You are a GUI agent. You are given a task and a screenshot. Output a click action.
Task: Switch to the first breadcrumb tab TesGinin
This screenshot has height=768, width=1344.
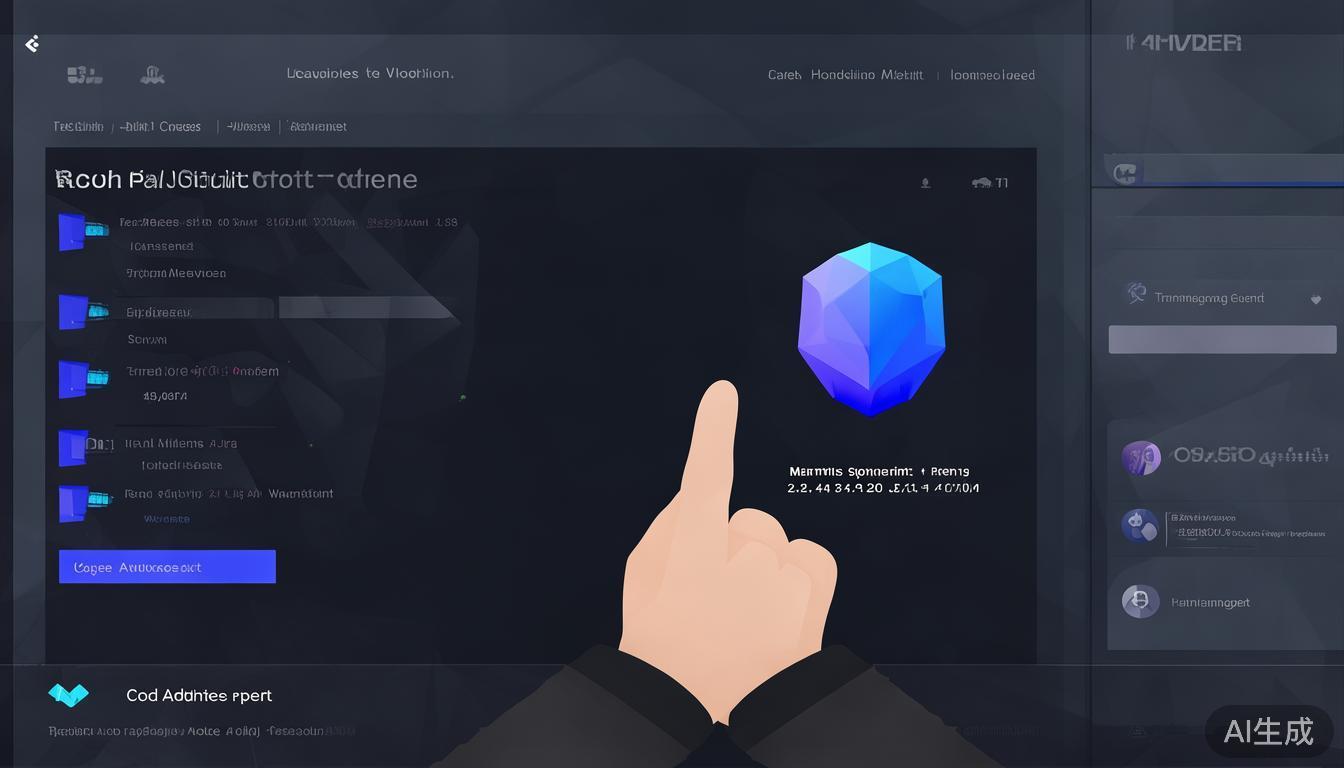coord(78,126)
